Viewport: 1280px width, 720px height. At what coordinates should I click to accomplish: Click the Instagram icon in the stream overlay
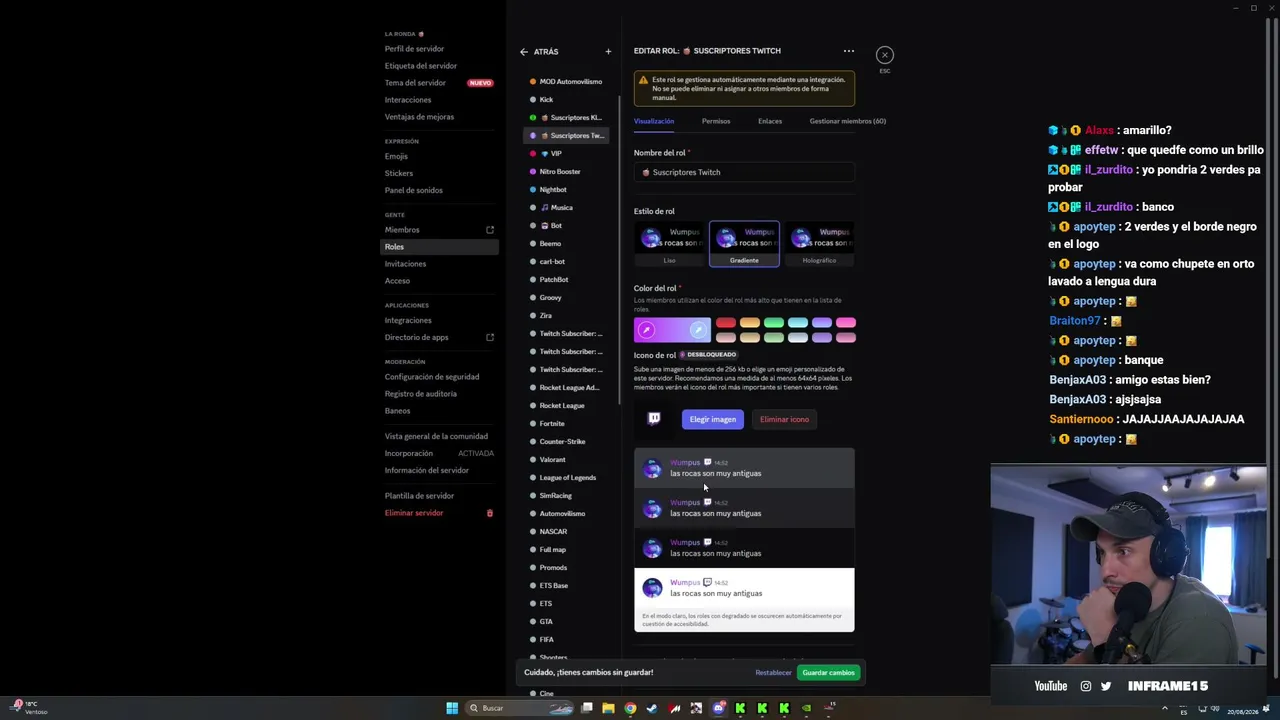tap(1086, 686)
